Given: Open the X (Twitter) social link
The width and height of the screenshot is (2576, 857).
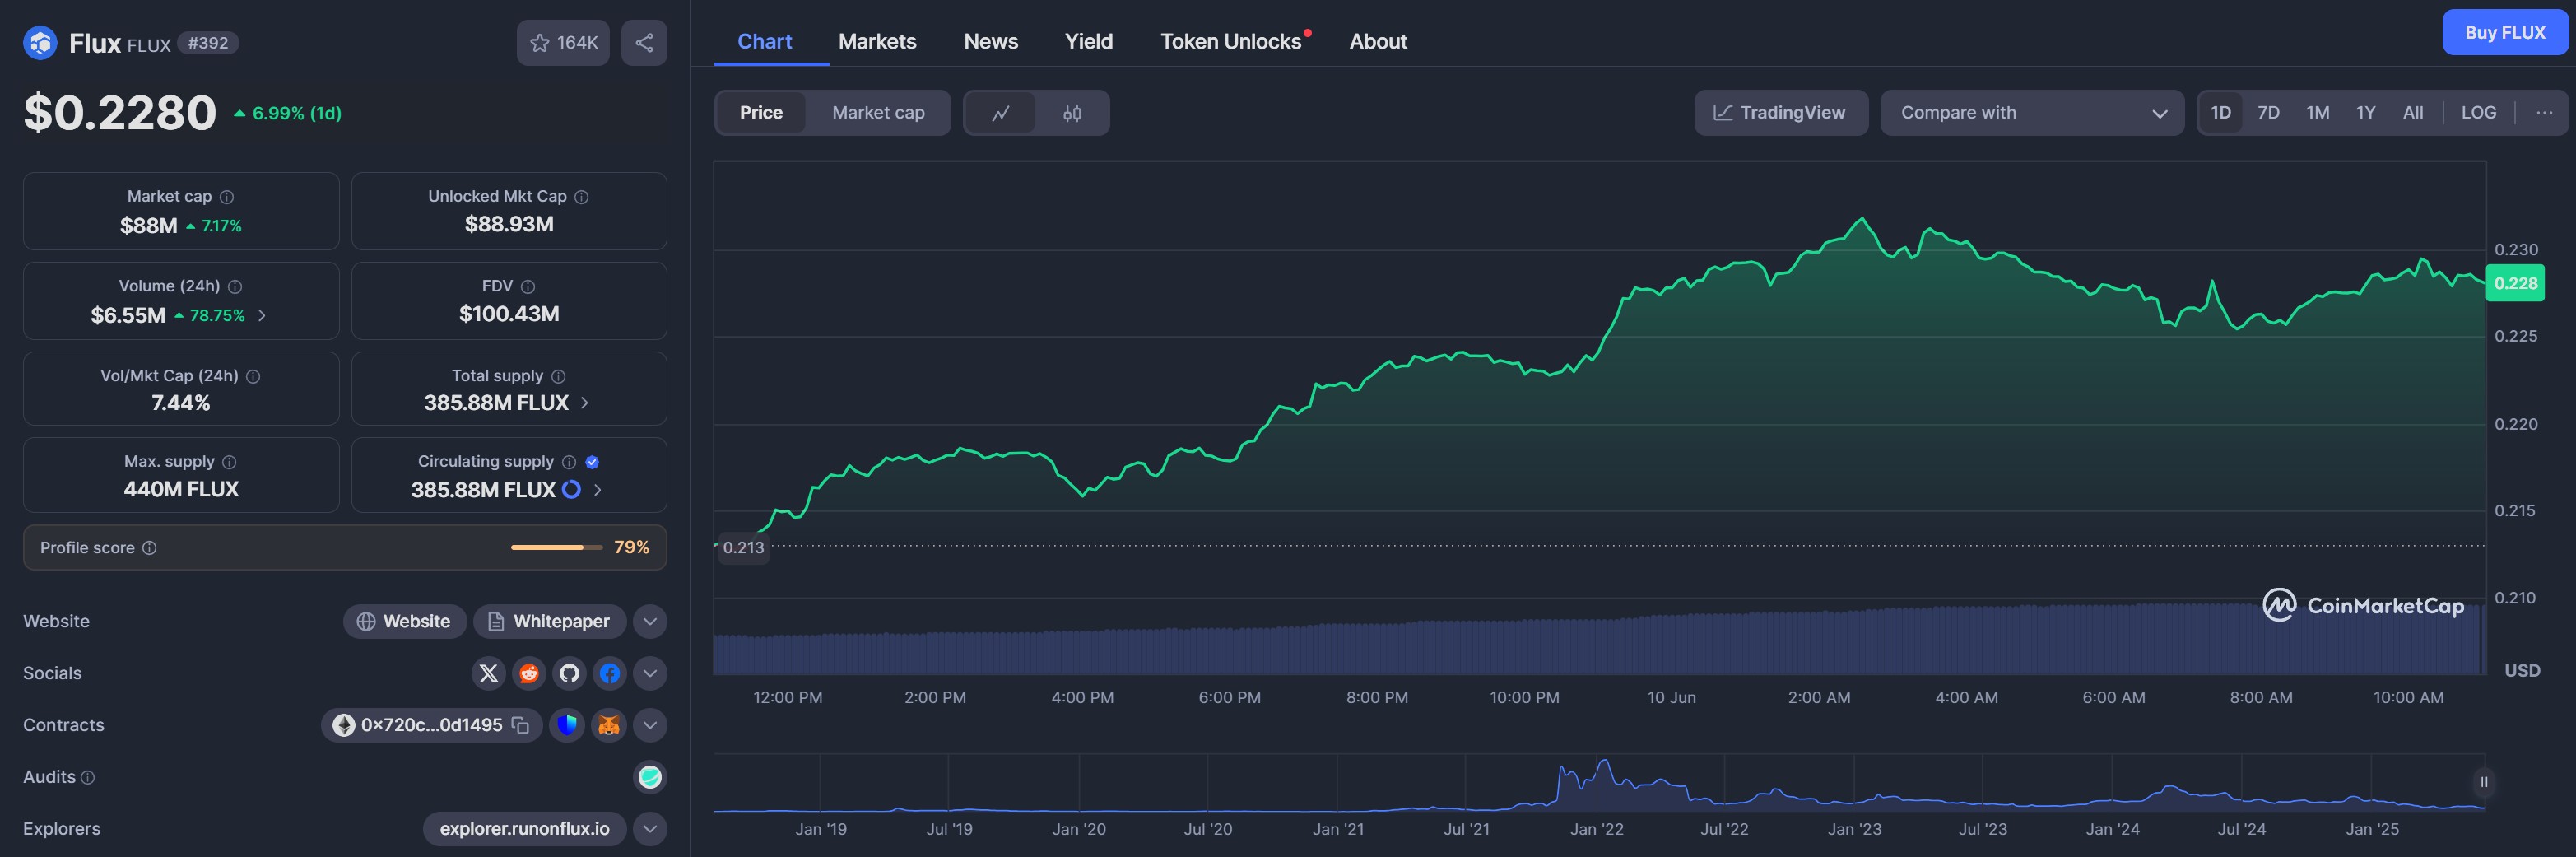Looking at the screenshot, I should pyautogui.click(x=488, y=673).
